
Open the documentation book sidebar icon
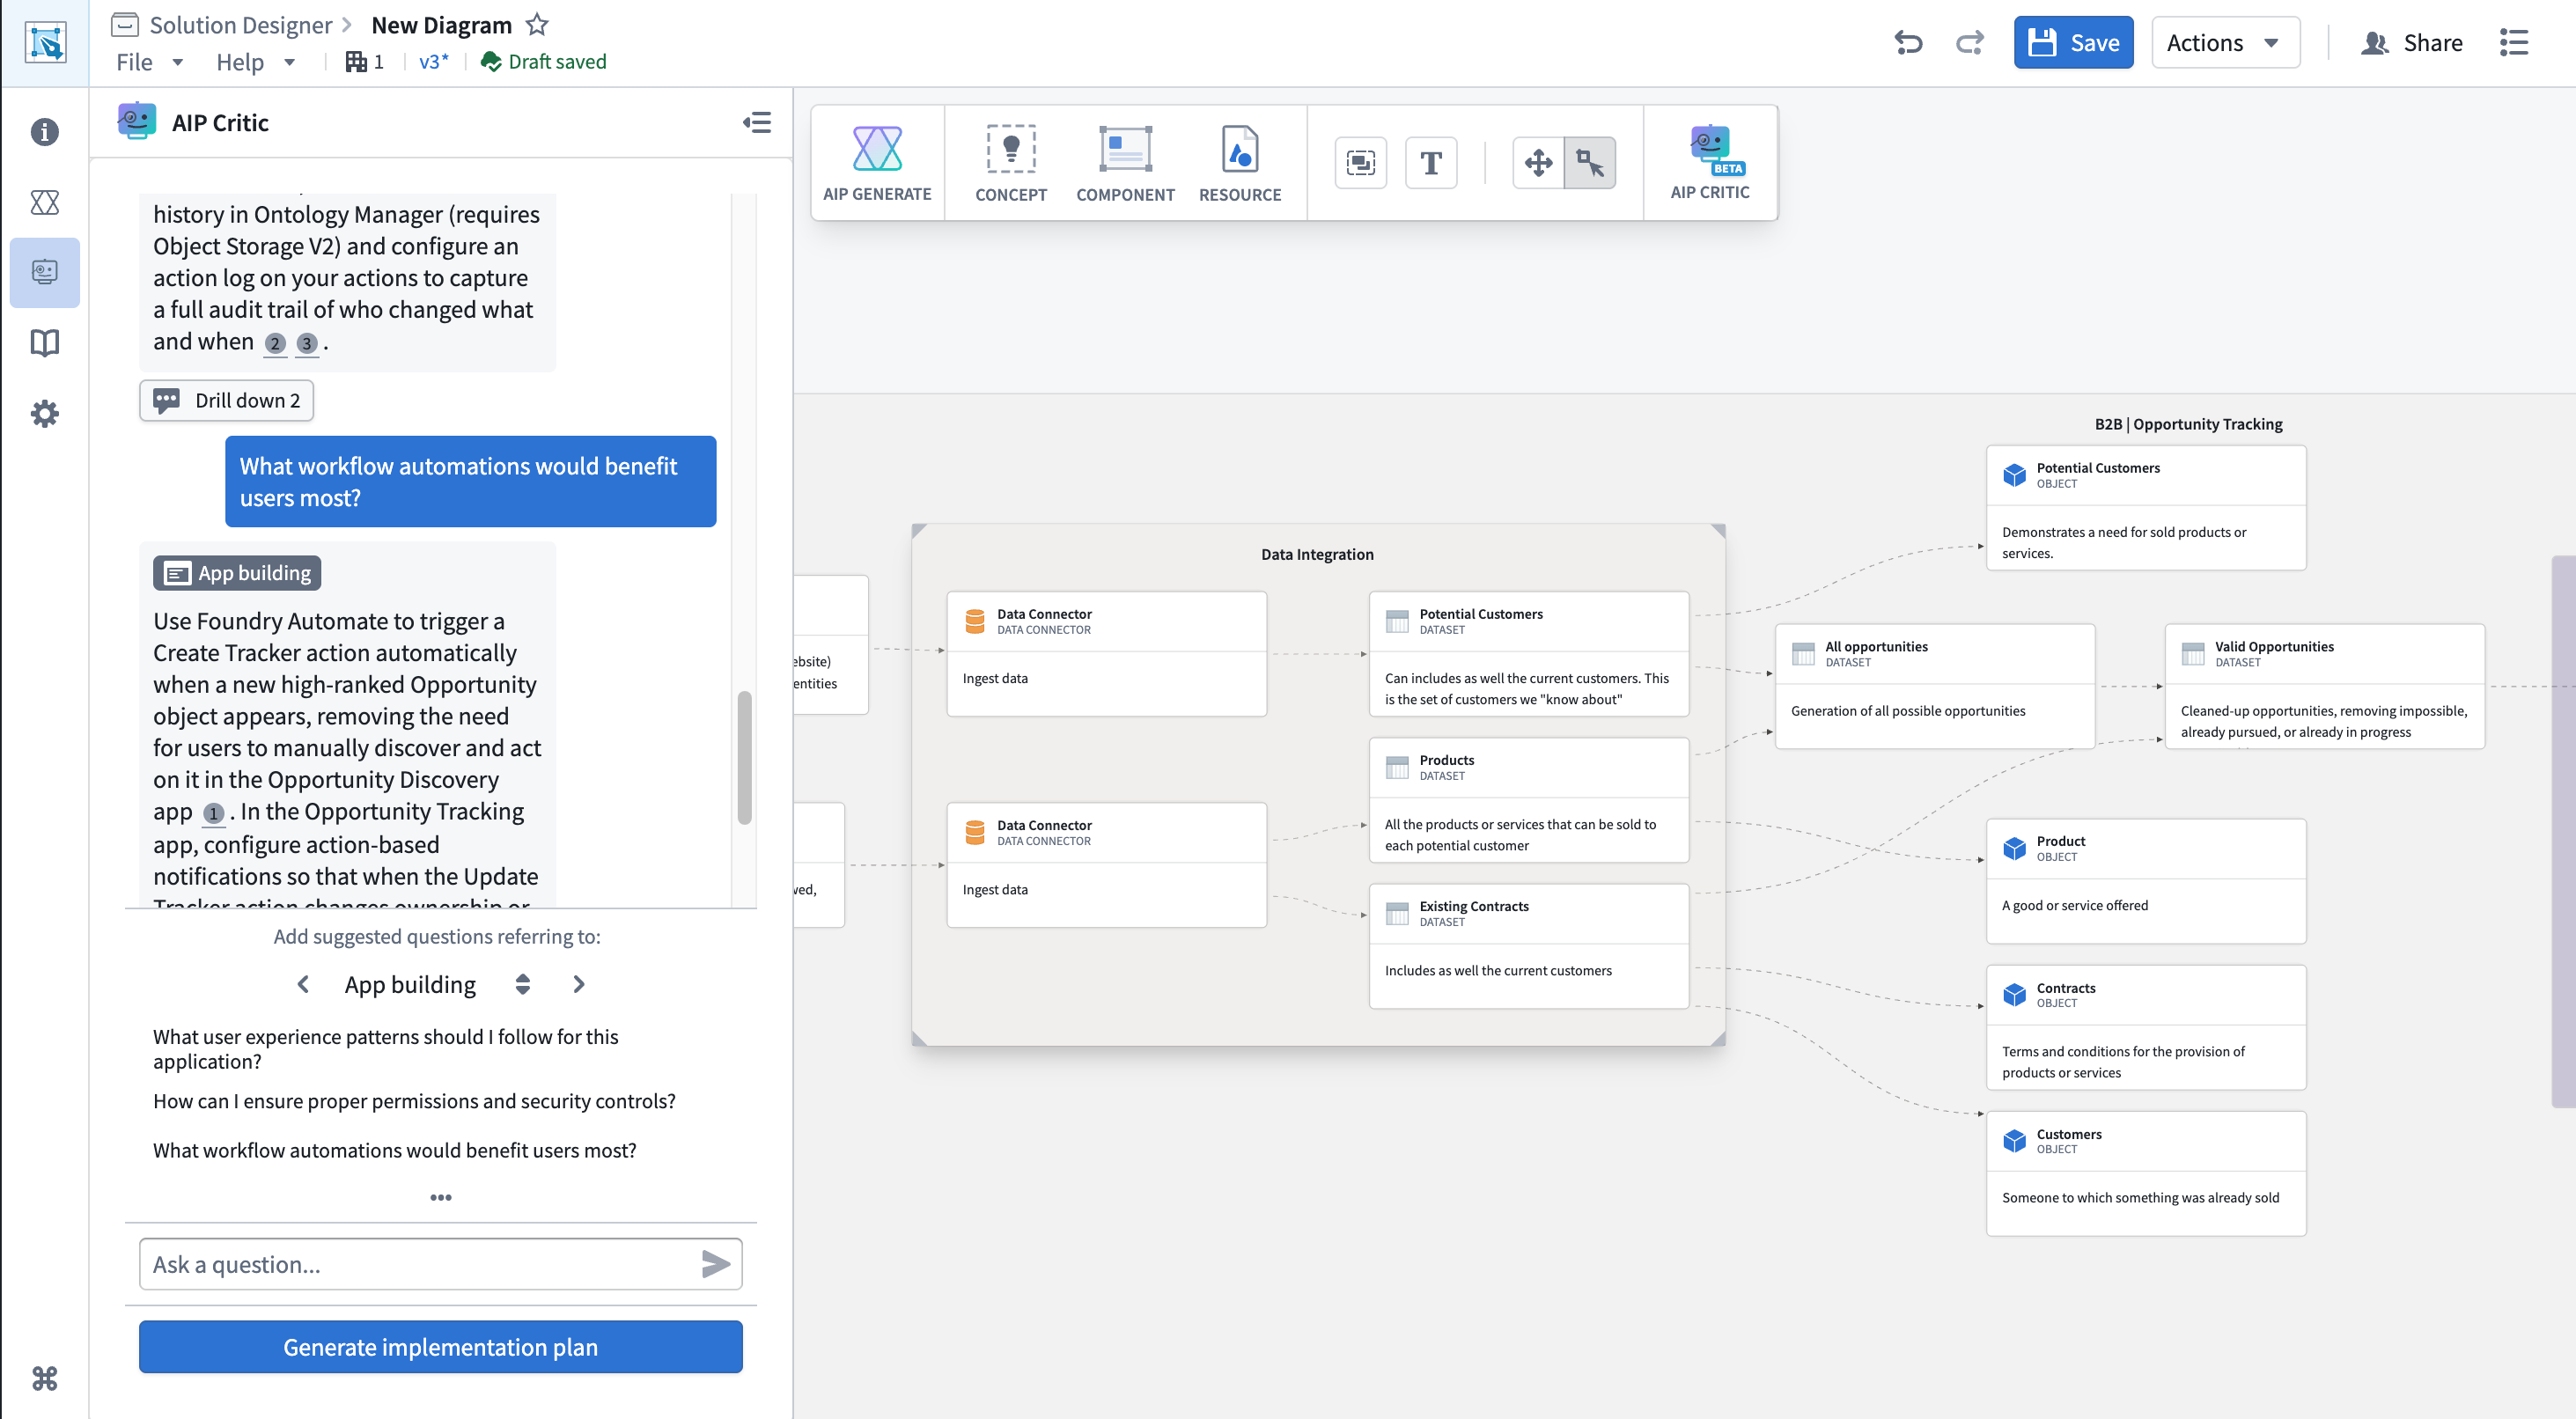coord(44,343)
